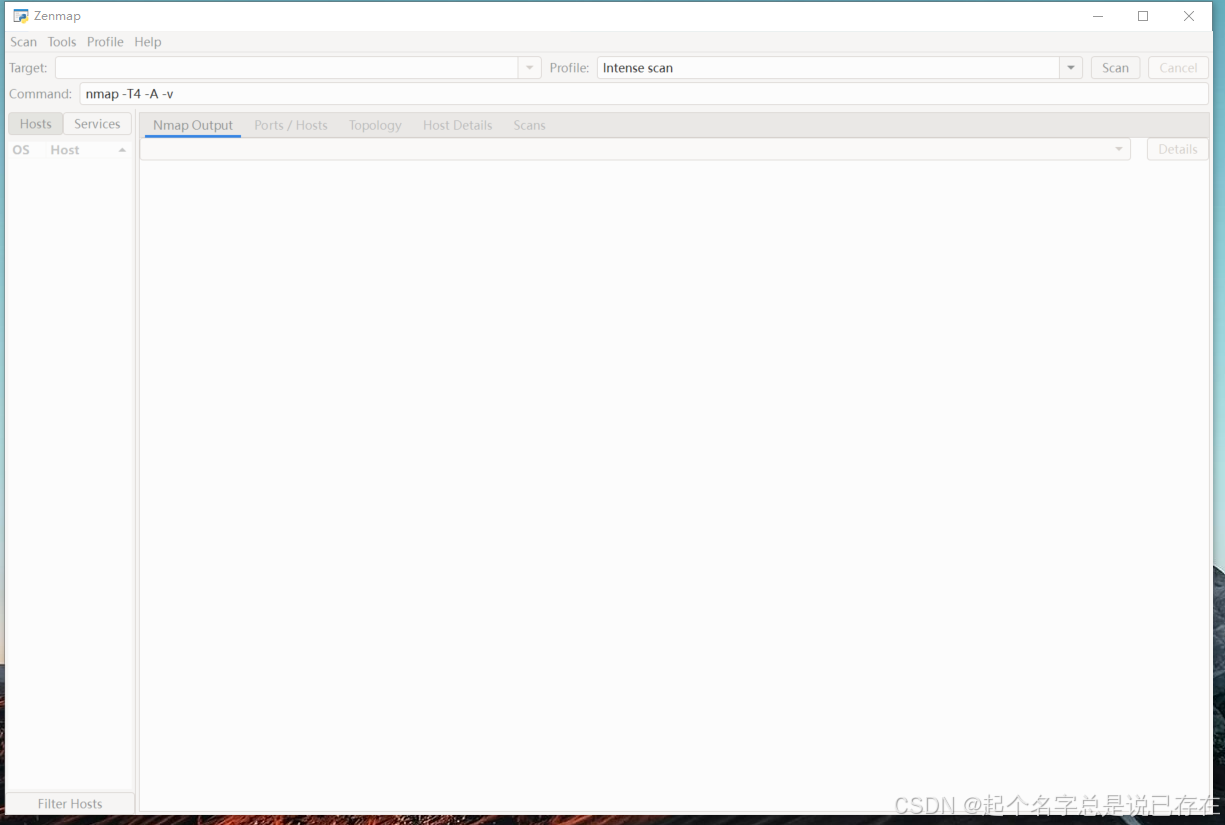Focus the Target input field
The width and height of the screenshot is (1225, 825).
tap(286, 68)
